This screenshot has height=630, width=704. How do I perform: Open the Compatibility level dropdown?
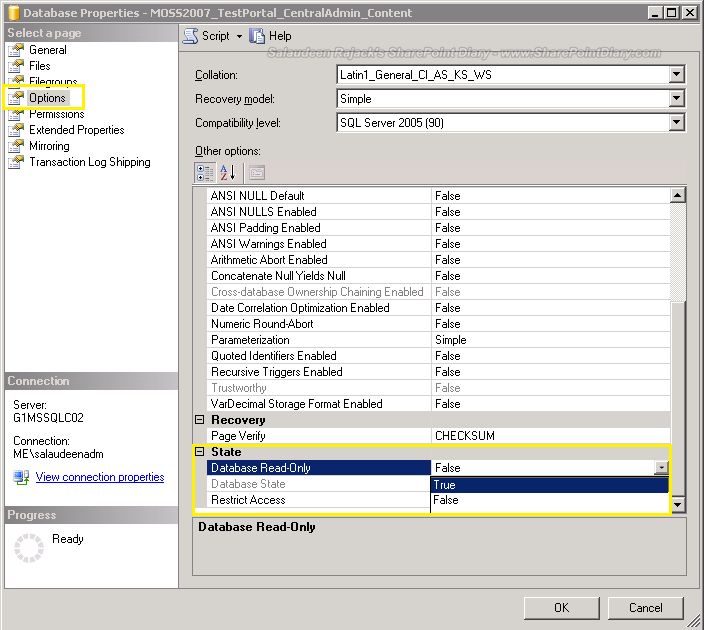(x=676, y=122)
